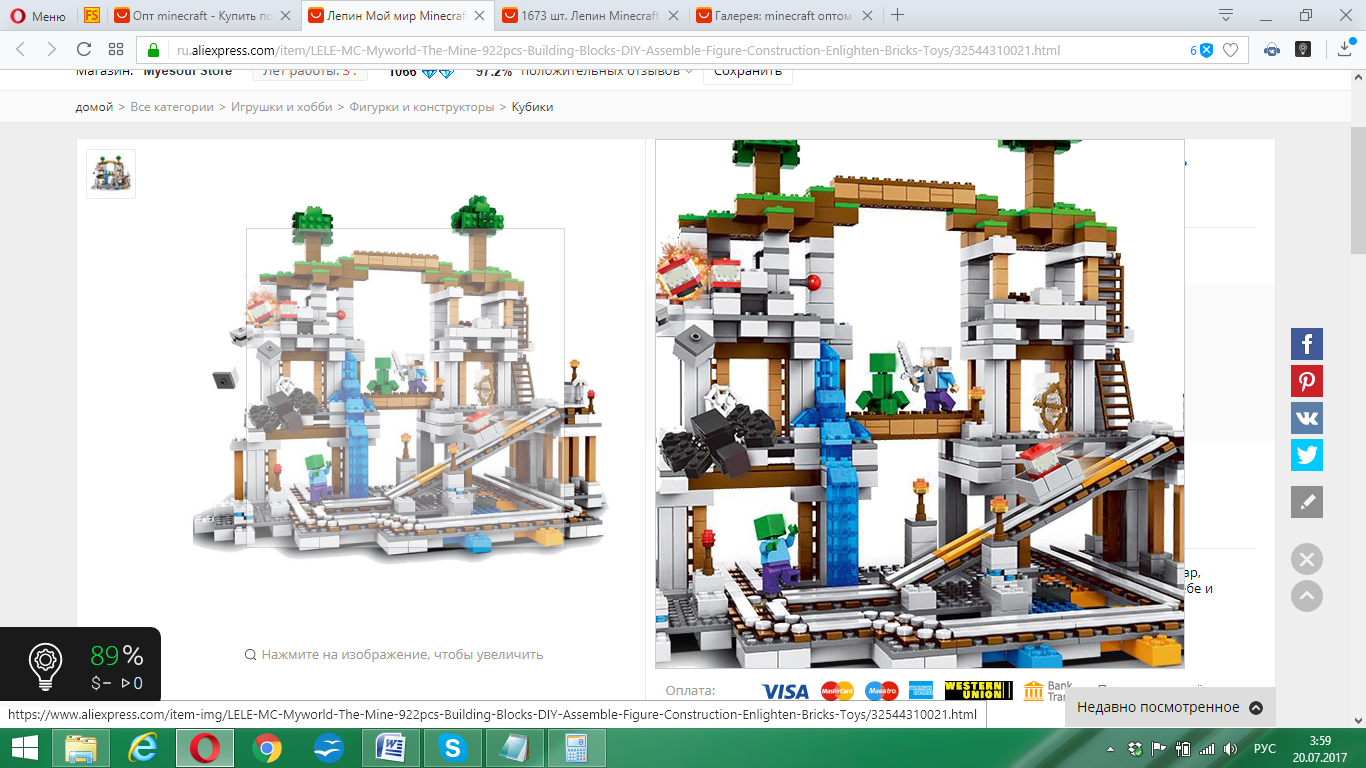Open the 'Игрушки и хобби' breadcrumb
1366x768 pixels.
pos(282,107)
